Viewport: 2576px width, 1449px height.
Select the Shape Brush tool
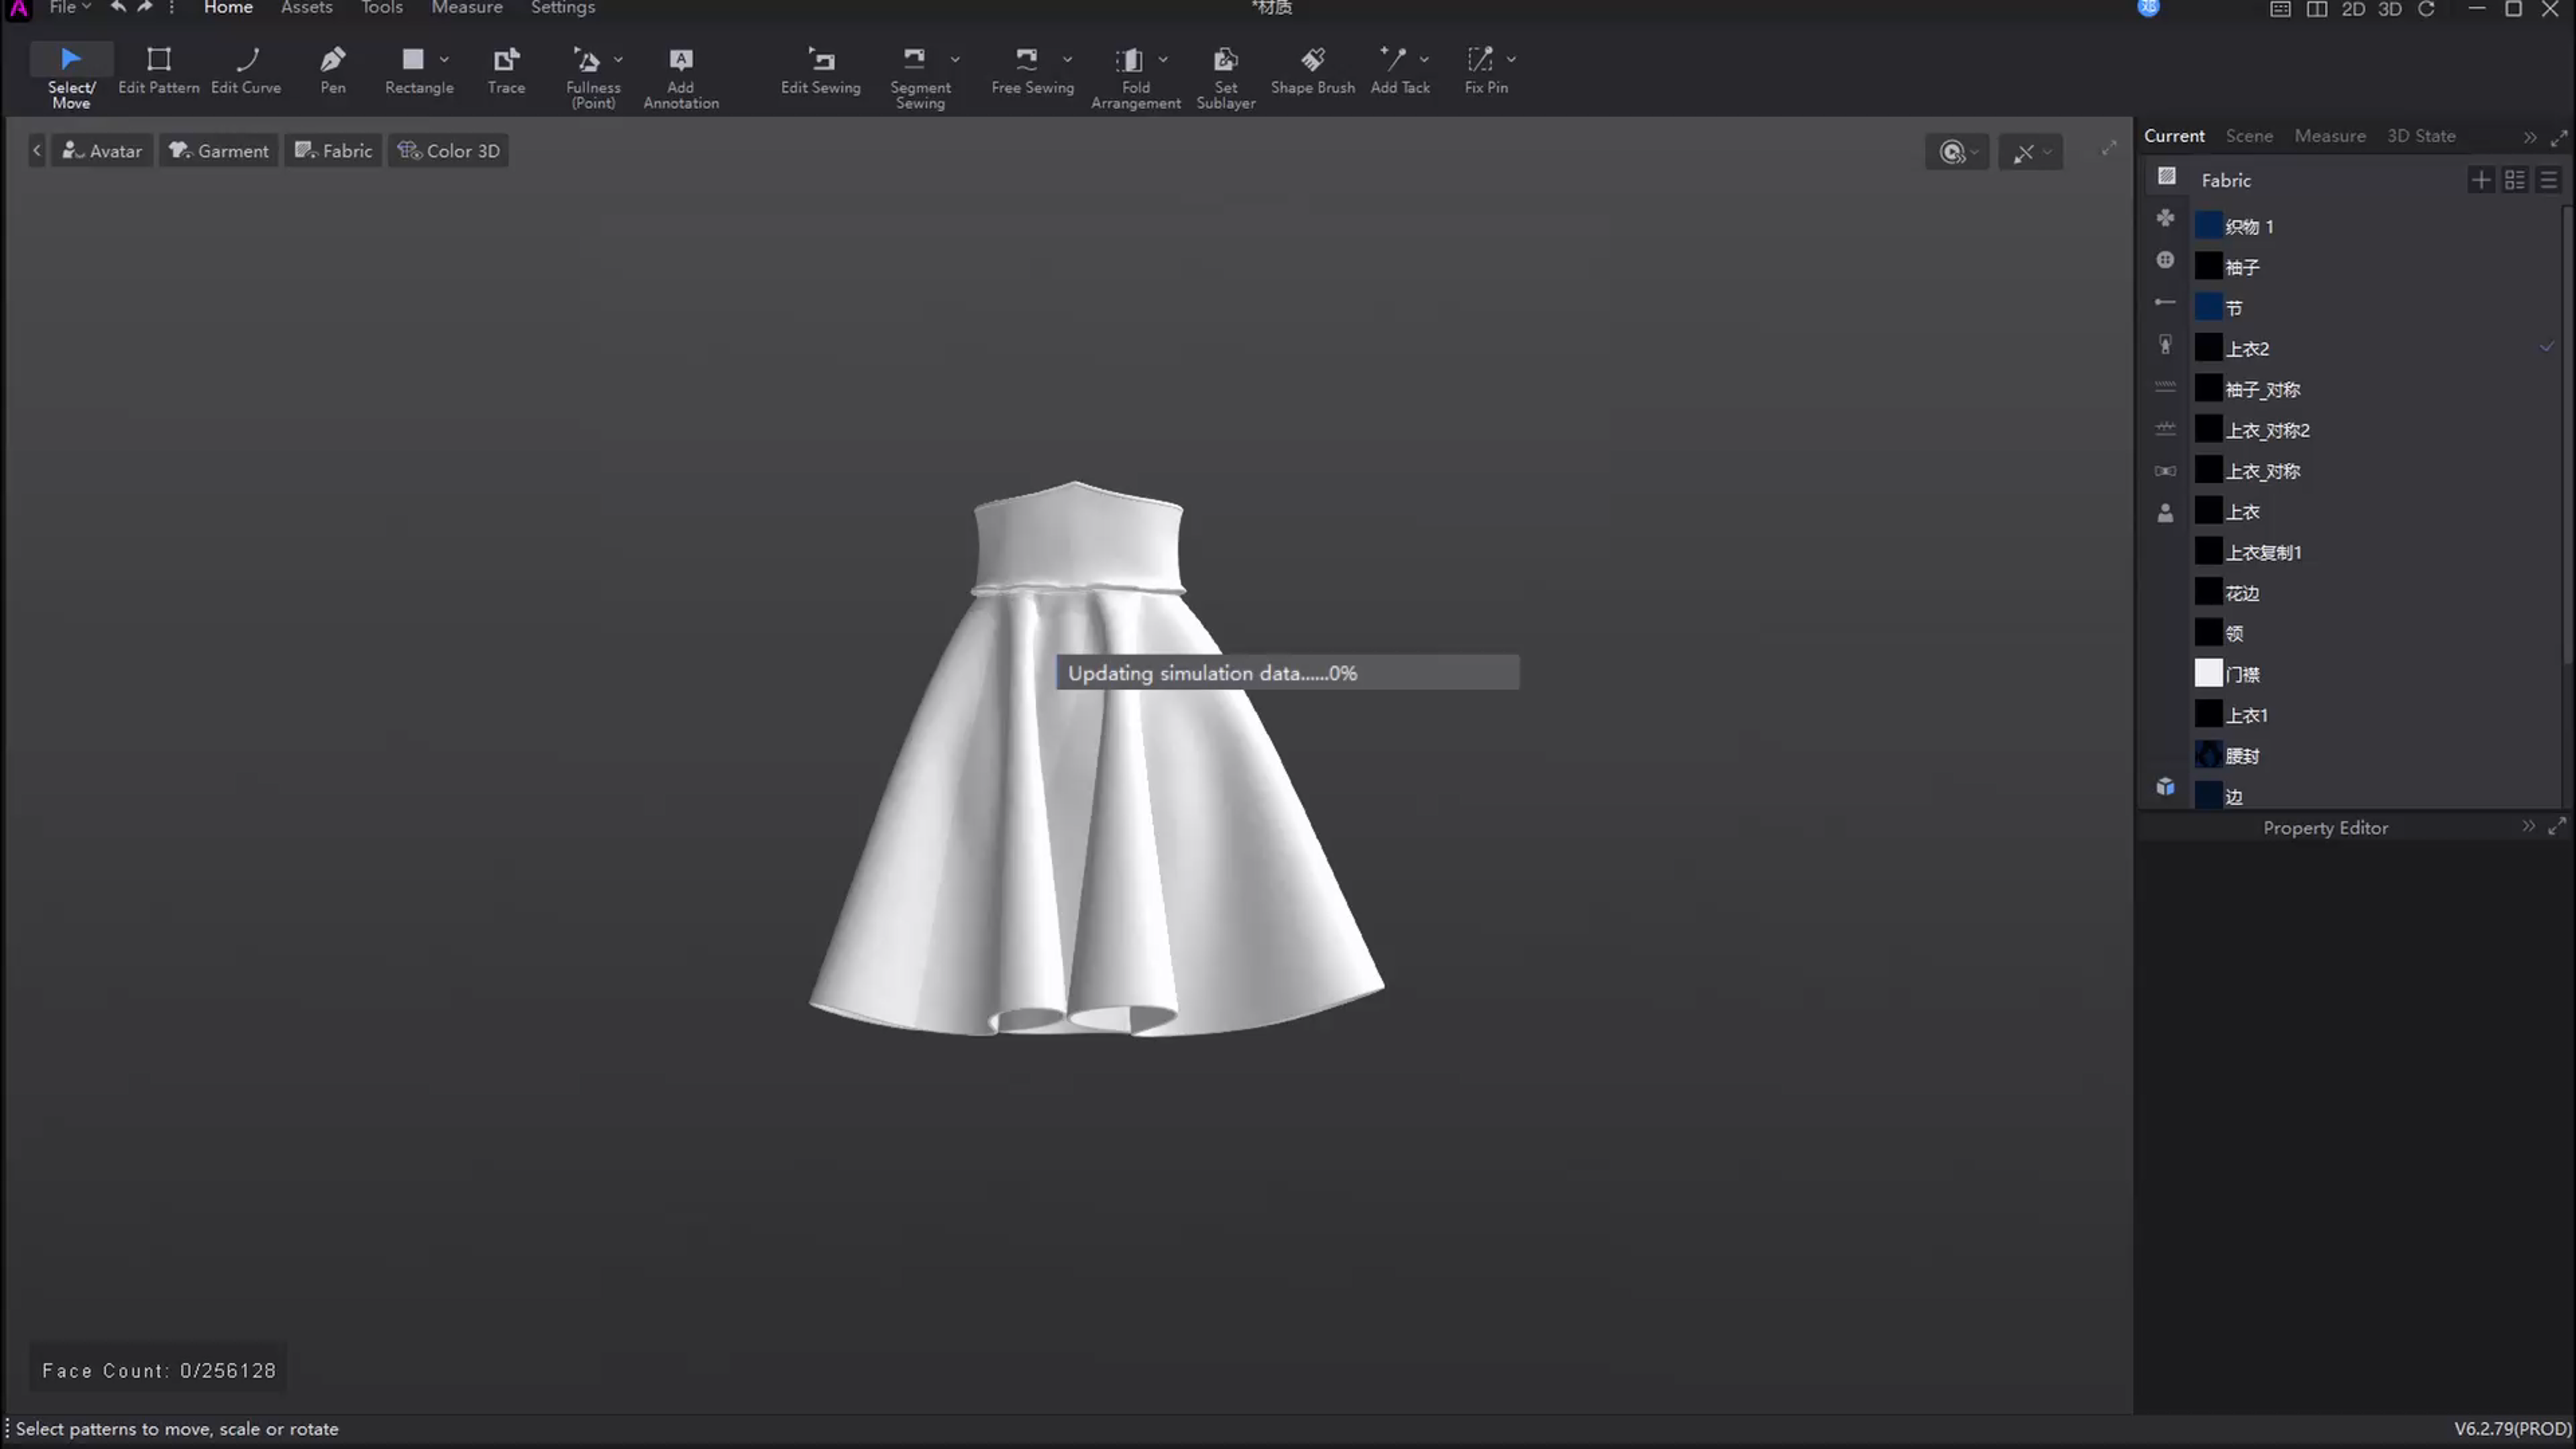tap(1313, 71)
